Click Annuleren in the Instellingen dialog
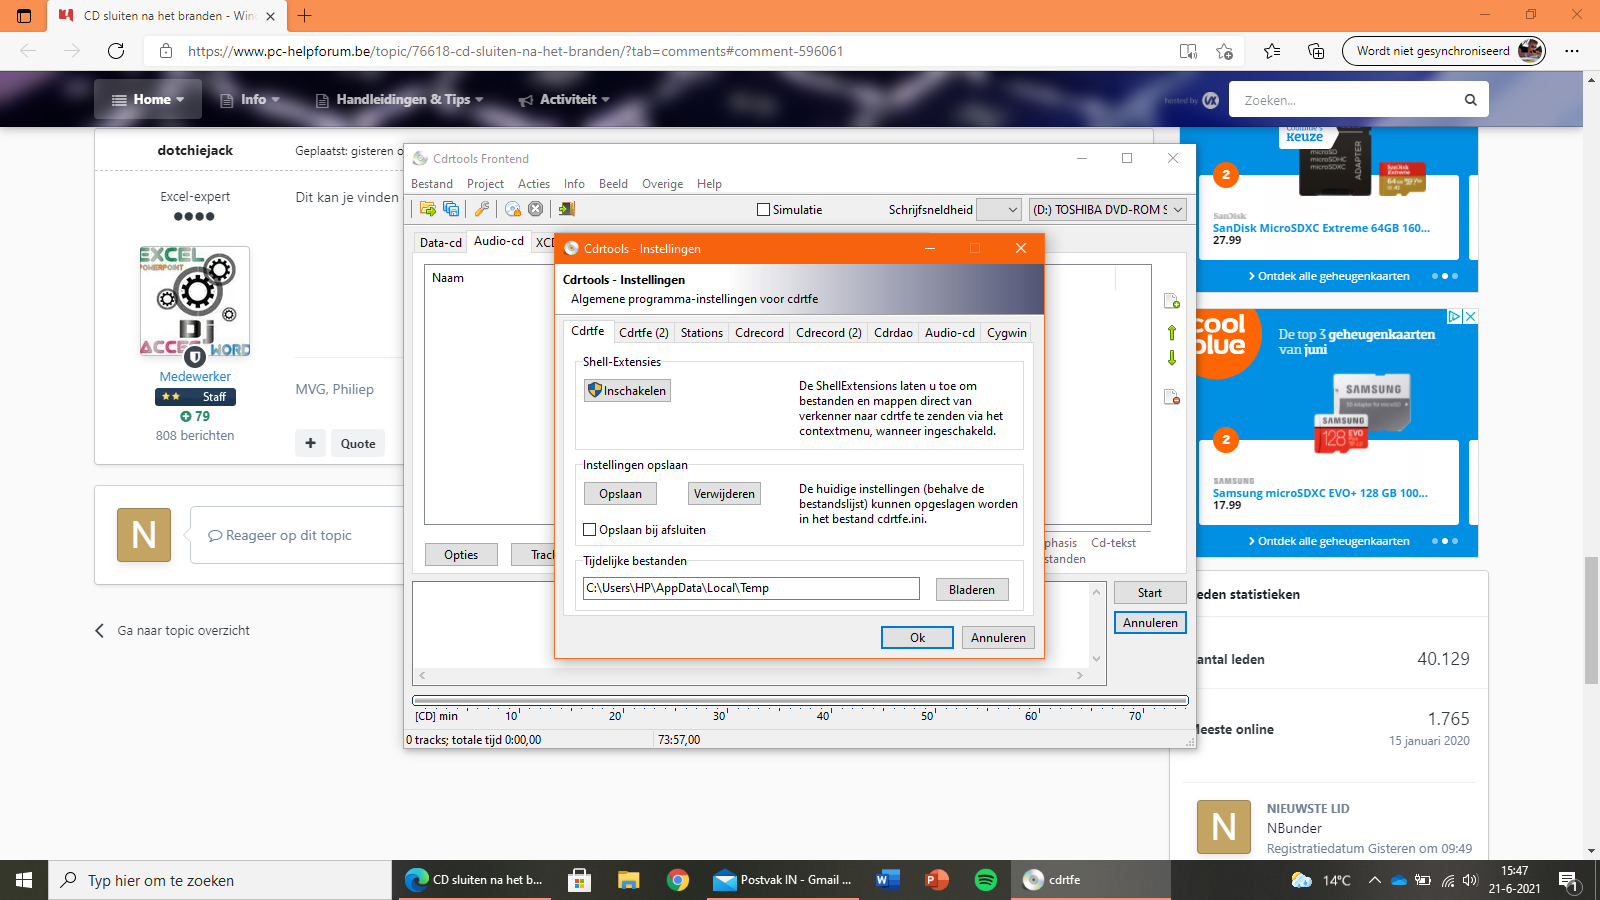This screenshot has height=900, width=1600. coord(998,638)
